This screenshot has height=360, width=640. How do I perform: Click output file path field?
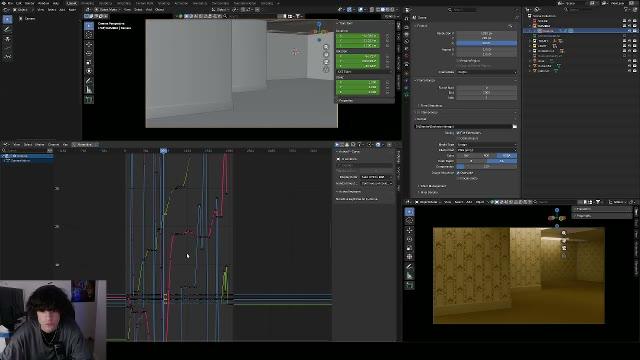(463, 127)
